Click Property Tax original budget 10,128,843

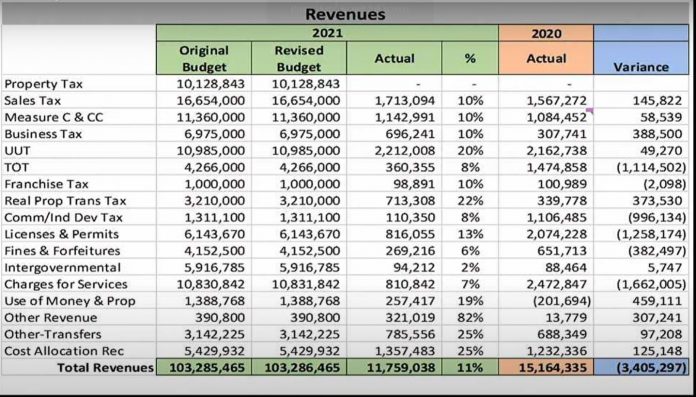tap(211, 84)
